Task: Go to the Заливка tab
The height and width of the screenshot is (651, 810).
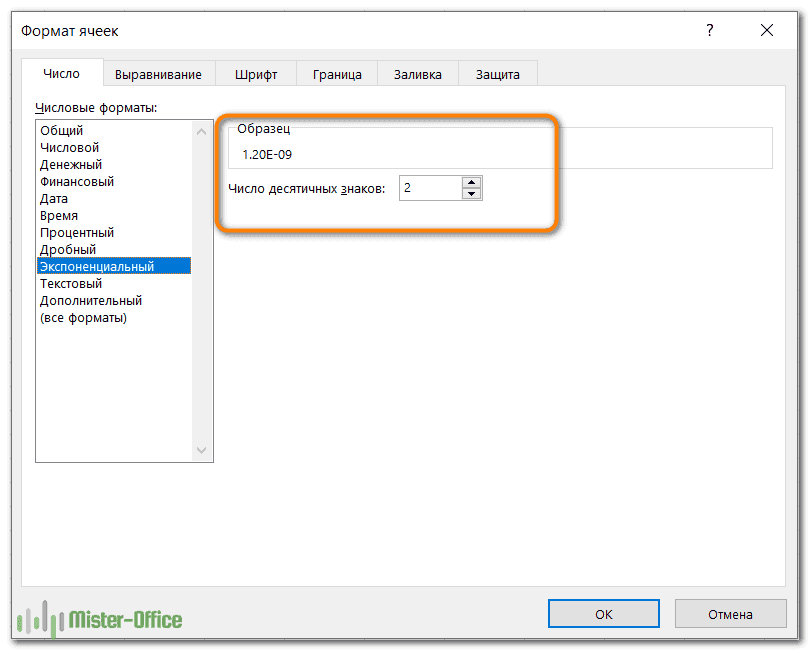Action: click(417, 75)
